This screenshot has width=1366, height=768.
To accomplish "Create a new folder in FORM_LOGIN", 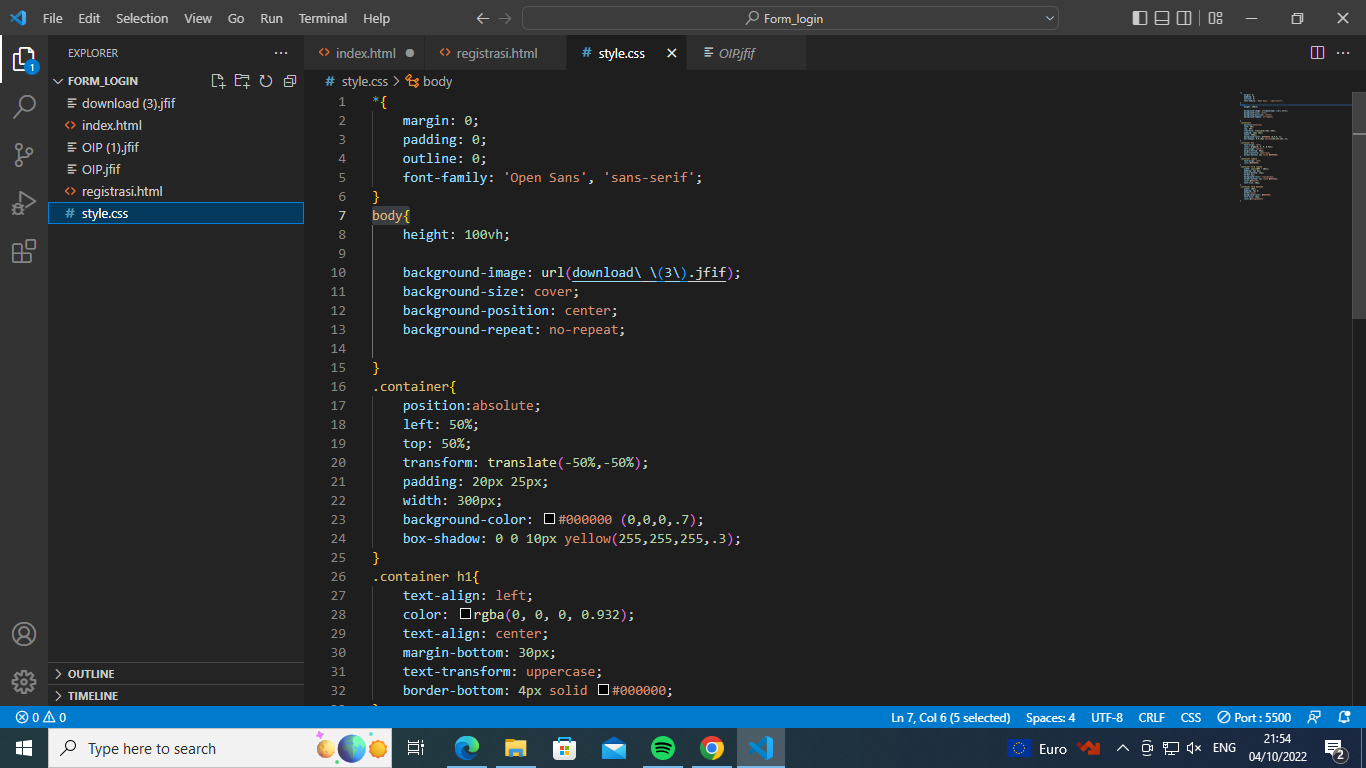I will (242, 81).
